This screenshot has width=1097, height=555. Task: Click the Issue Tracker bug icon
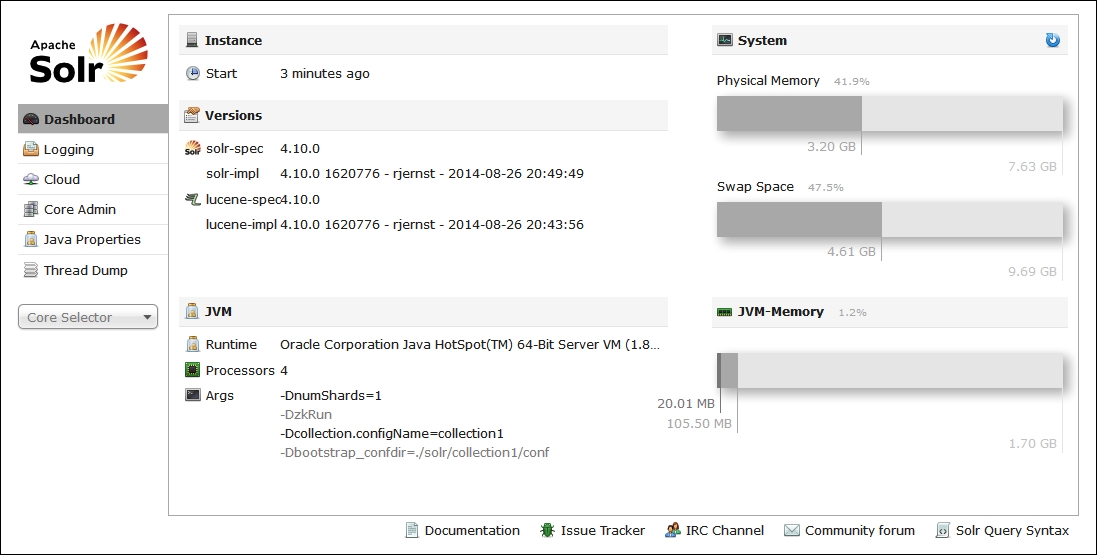click(547, 531)
